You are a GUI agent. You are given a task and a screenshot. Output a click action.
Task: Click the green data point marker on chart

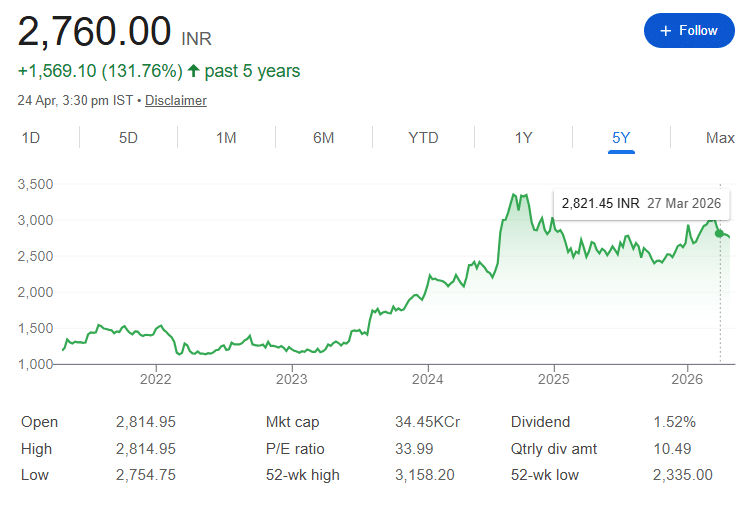pyautogui.click(x=719, y=233)
